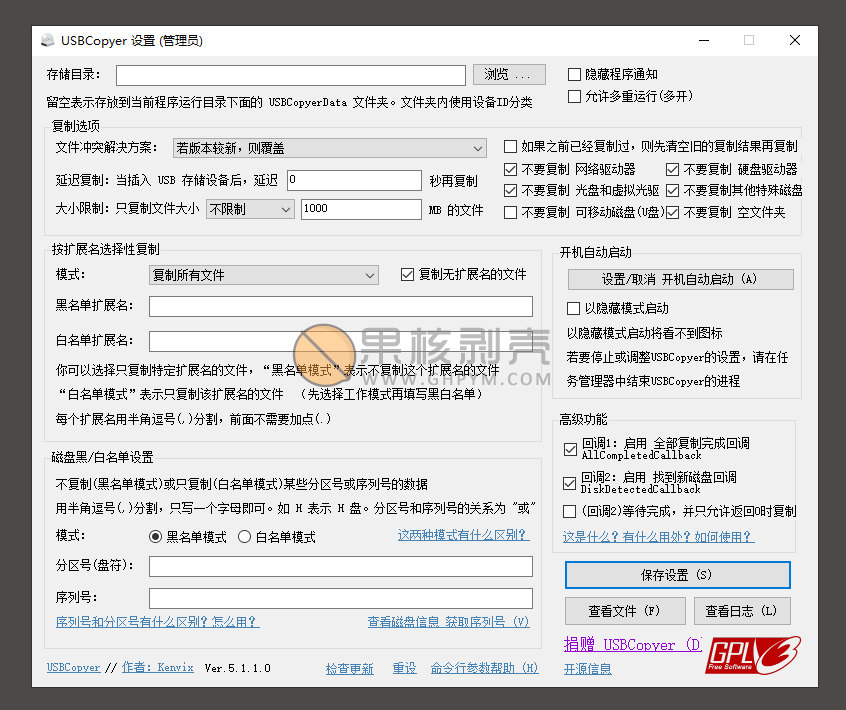Open the 复制所有文件 mode dropdown
Image resolution: width=846 pixels, height=710 pixels.
[x=263, y=274]
